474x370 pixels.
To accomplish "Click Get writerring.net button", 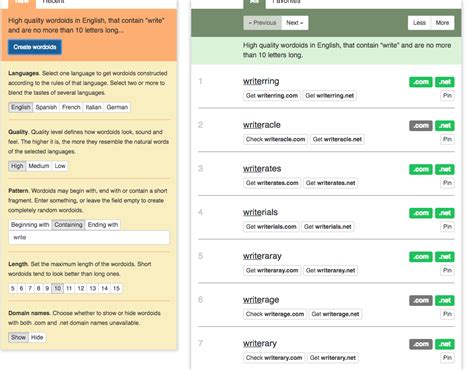I will [x=330, y=96].
